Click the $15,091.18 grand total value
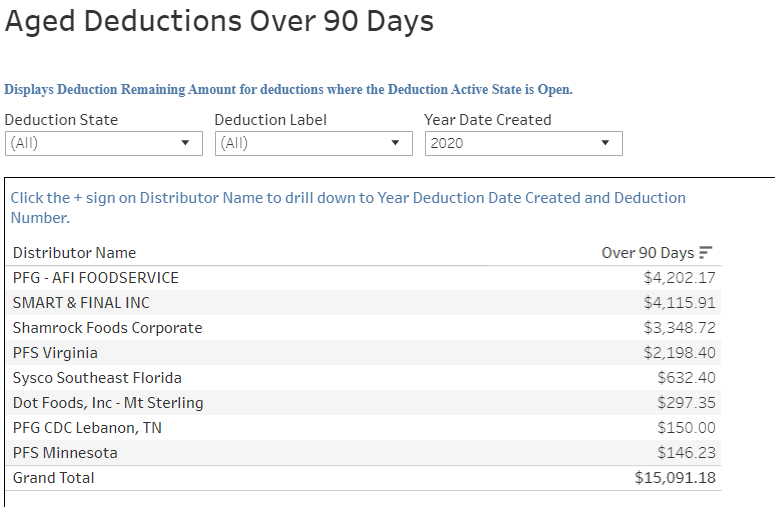The image size is (775, 507). (x=675, y=478)
